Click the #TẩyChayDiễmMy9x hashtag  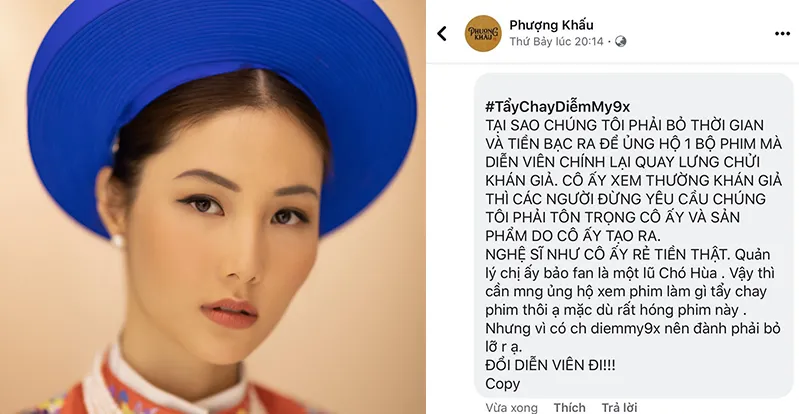557,107
